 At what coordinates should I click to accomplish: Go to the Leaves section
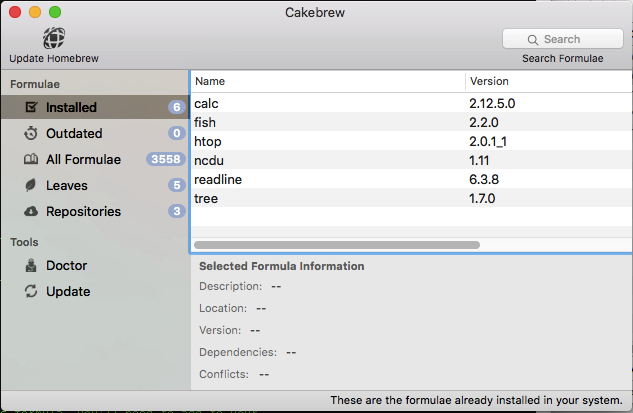coord(95,185)
